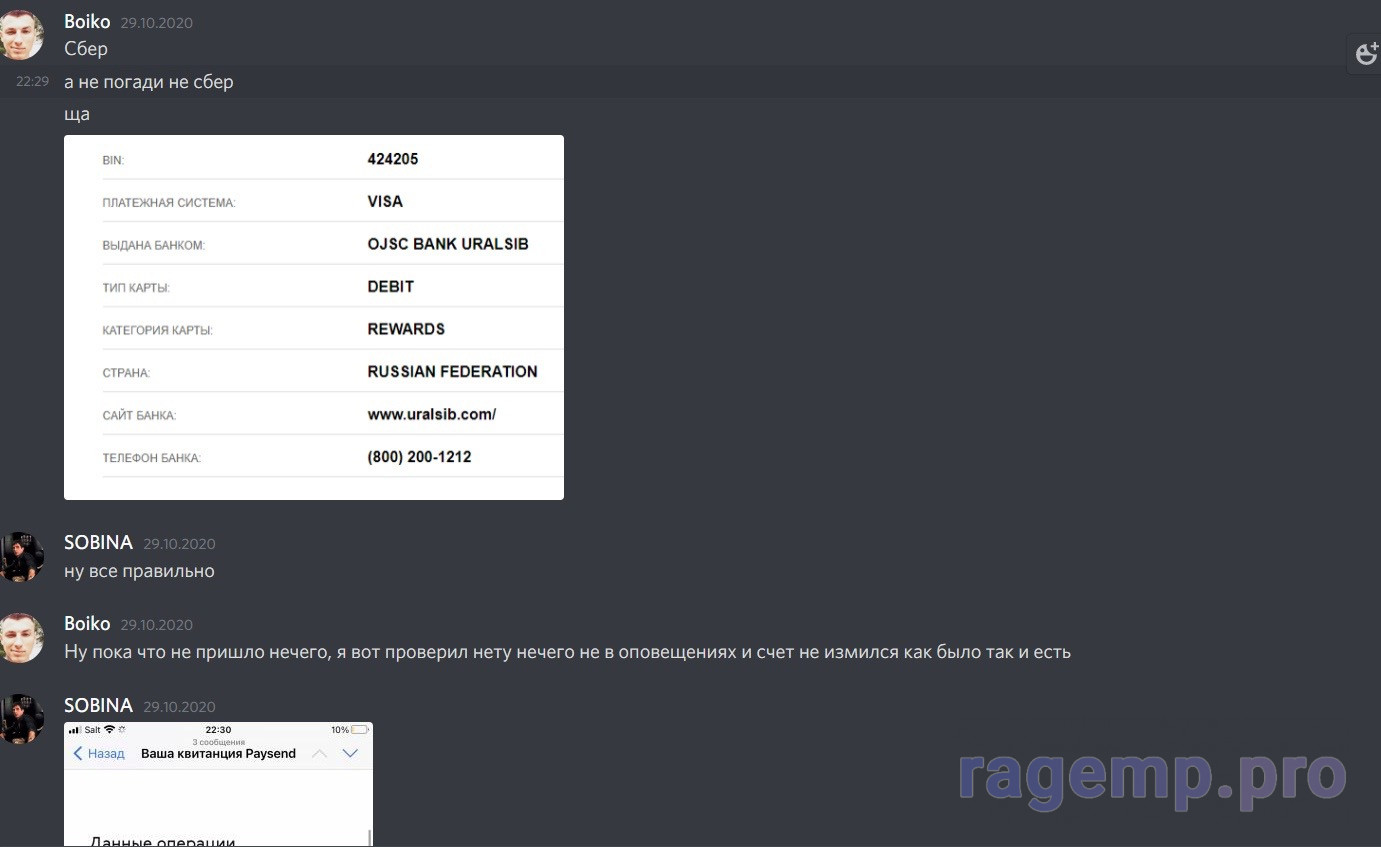Click the 'REWARDS' card category value
Screen dimensions: 1381x847
pyautogui.click(x=406, y=329)
